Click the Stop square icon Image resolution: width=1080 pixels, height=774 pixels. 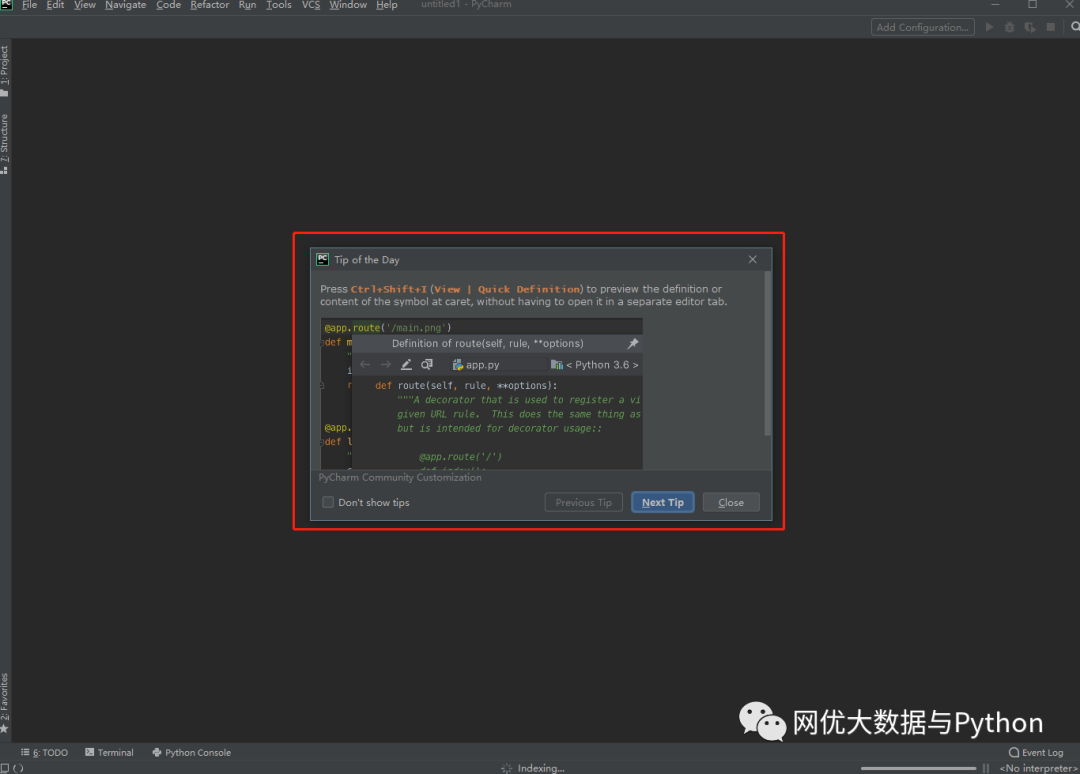(x=1050, y=27)
